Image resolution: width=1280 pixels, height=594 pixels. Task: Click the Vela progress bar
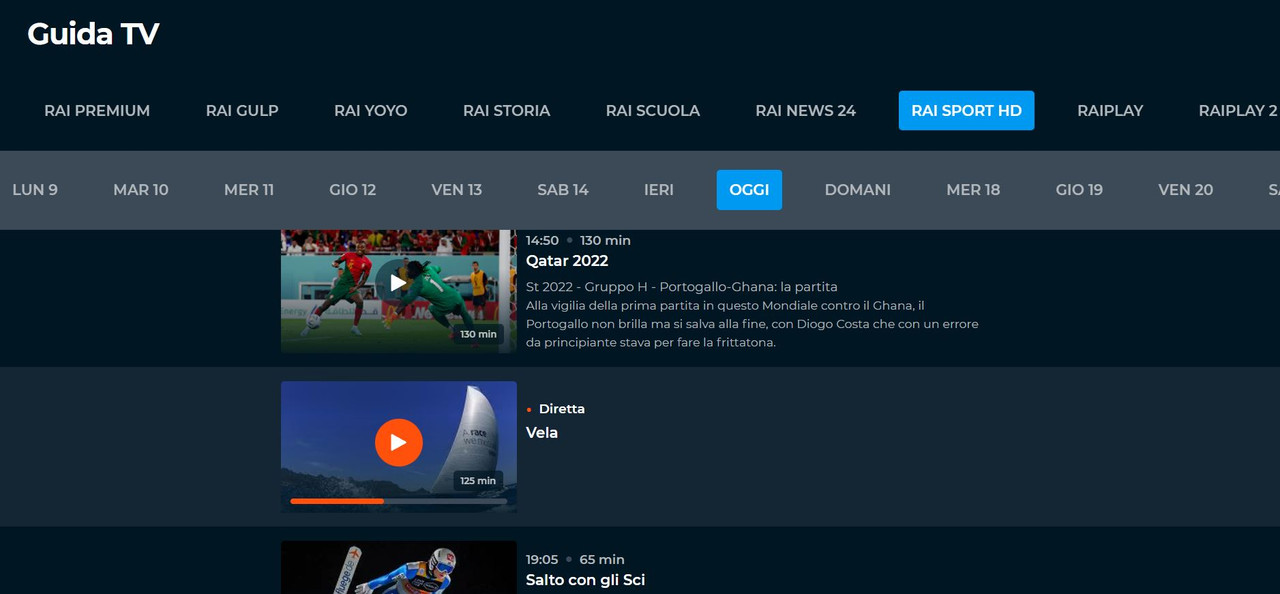coord(398,501)
